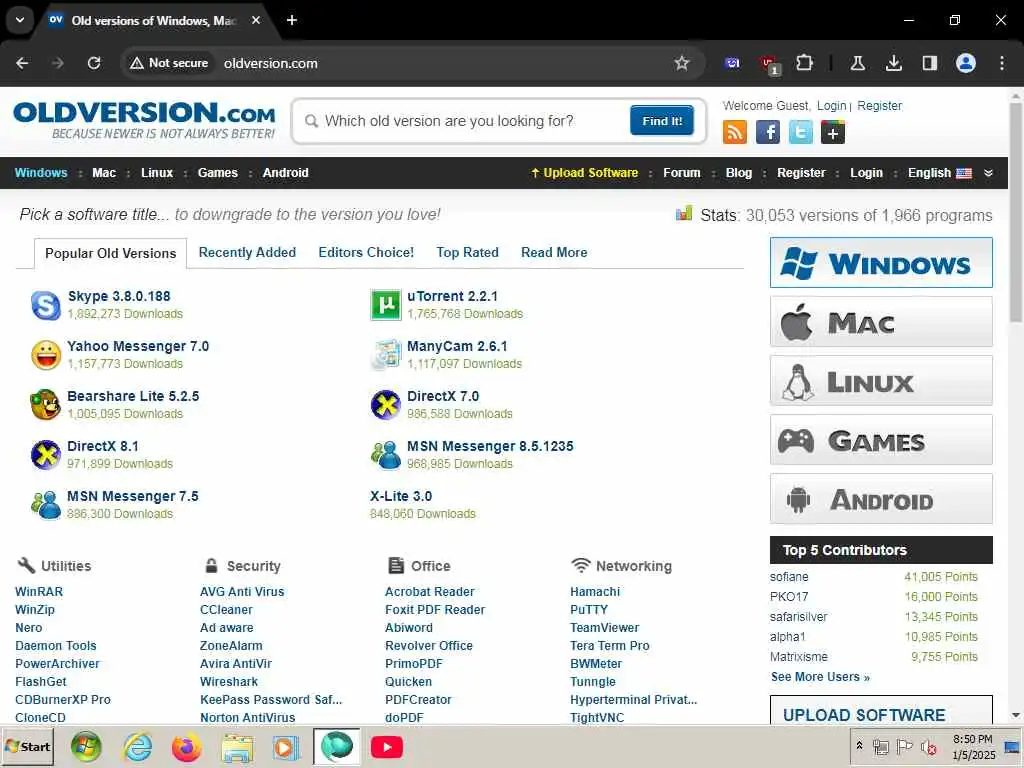Open the Read More tab
Viewport: 1024px width, 768px height.
click(x=554, y=252)
